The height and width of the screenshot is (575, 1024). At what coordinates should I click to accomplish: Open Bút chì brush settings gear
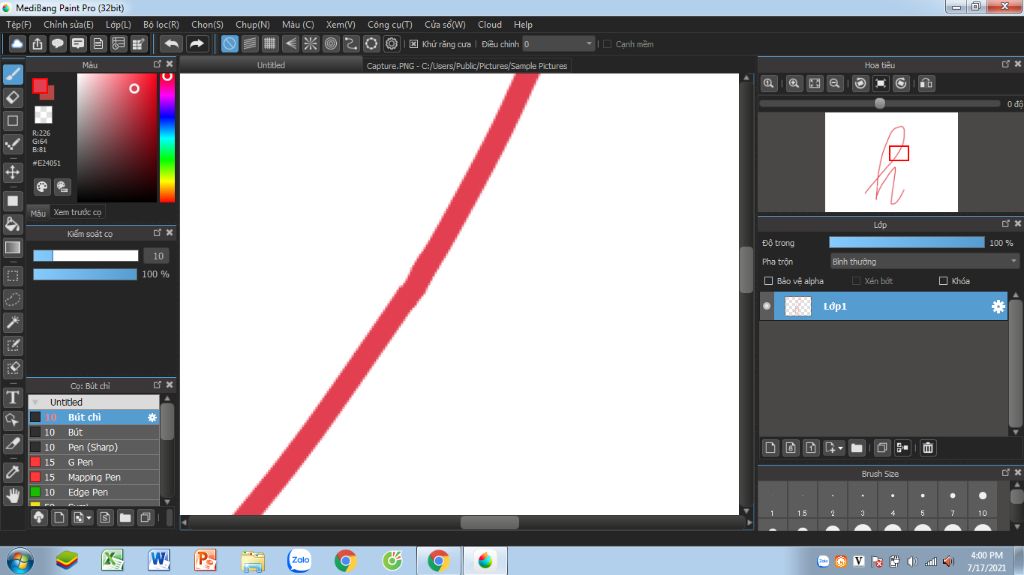pyautogui.click(x=152, y=418)
